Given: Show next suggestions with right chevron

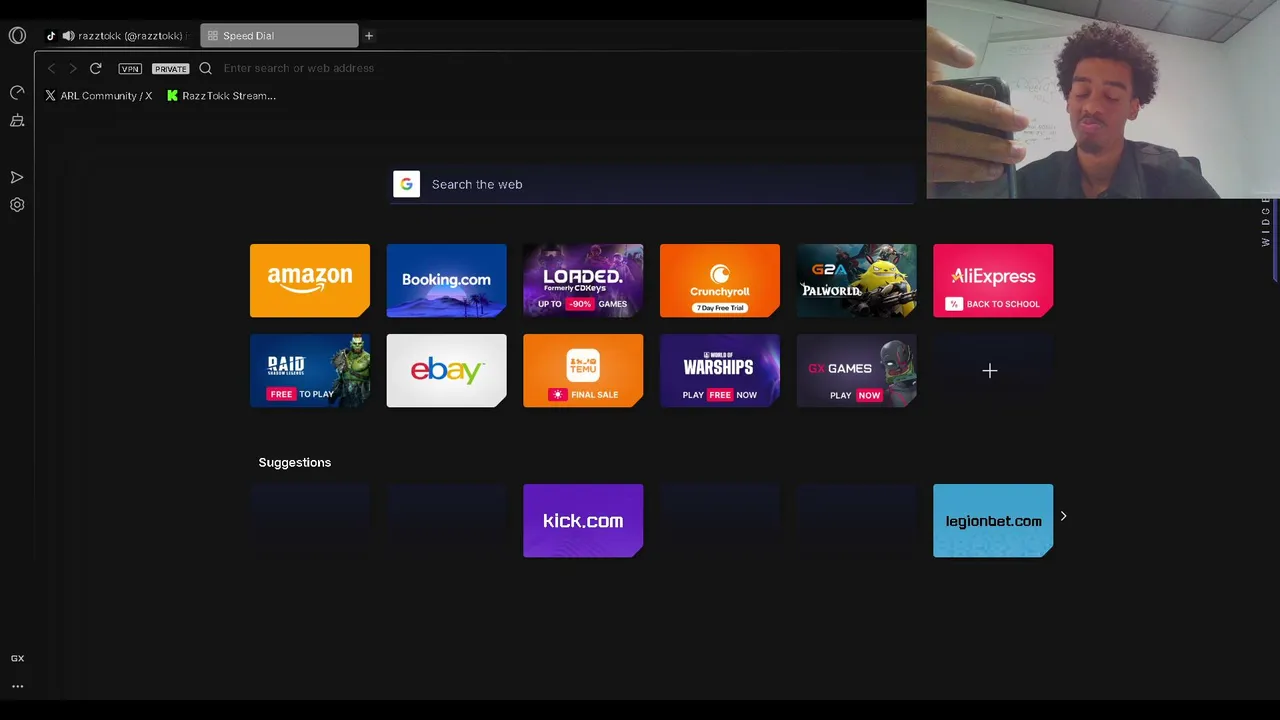Looking at the screenshot, I should click(1064, 516).
